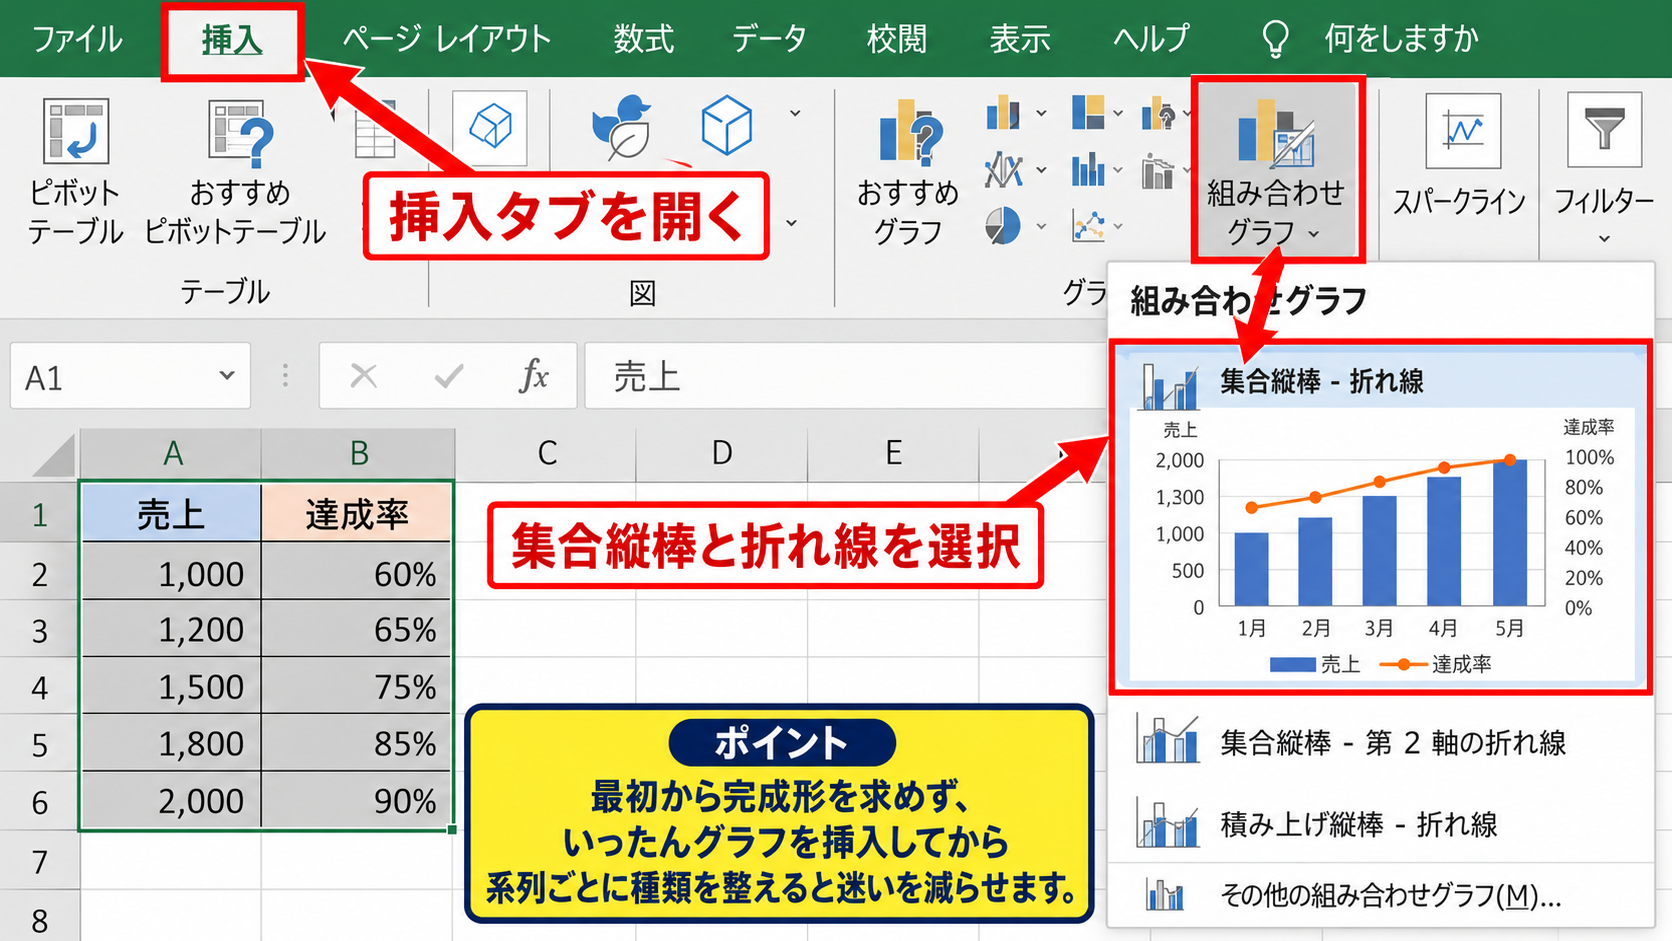
Task: Click cell containing 90%
Action: (357, 800)
